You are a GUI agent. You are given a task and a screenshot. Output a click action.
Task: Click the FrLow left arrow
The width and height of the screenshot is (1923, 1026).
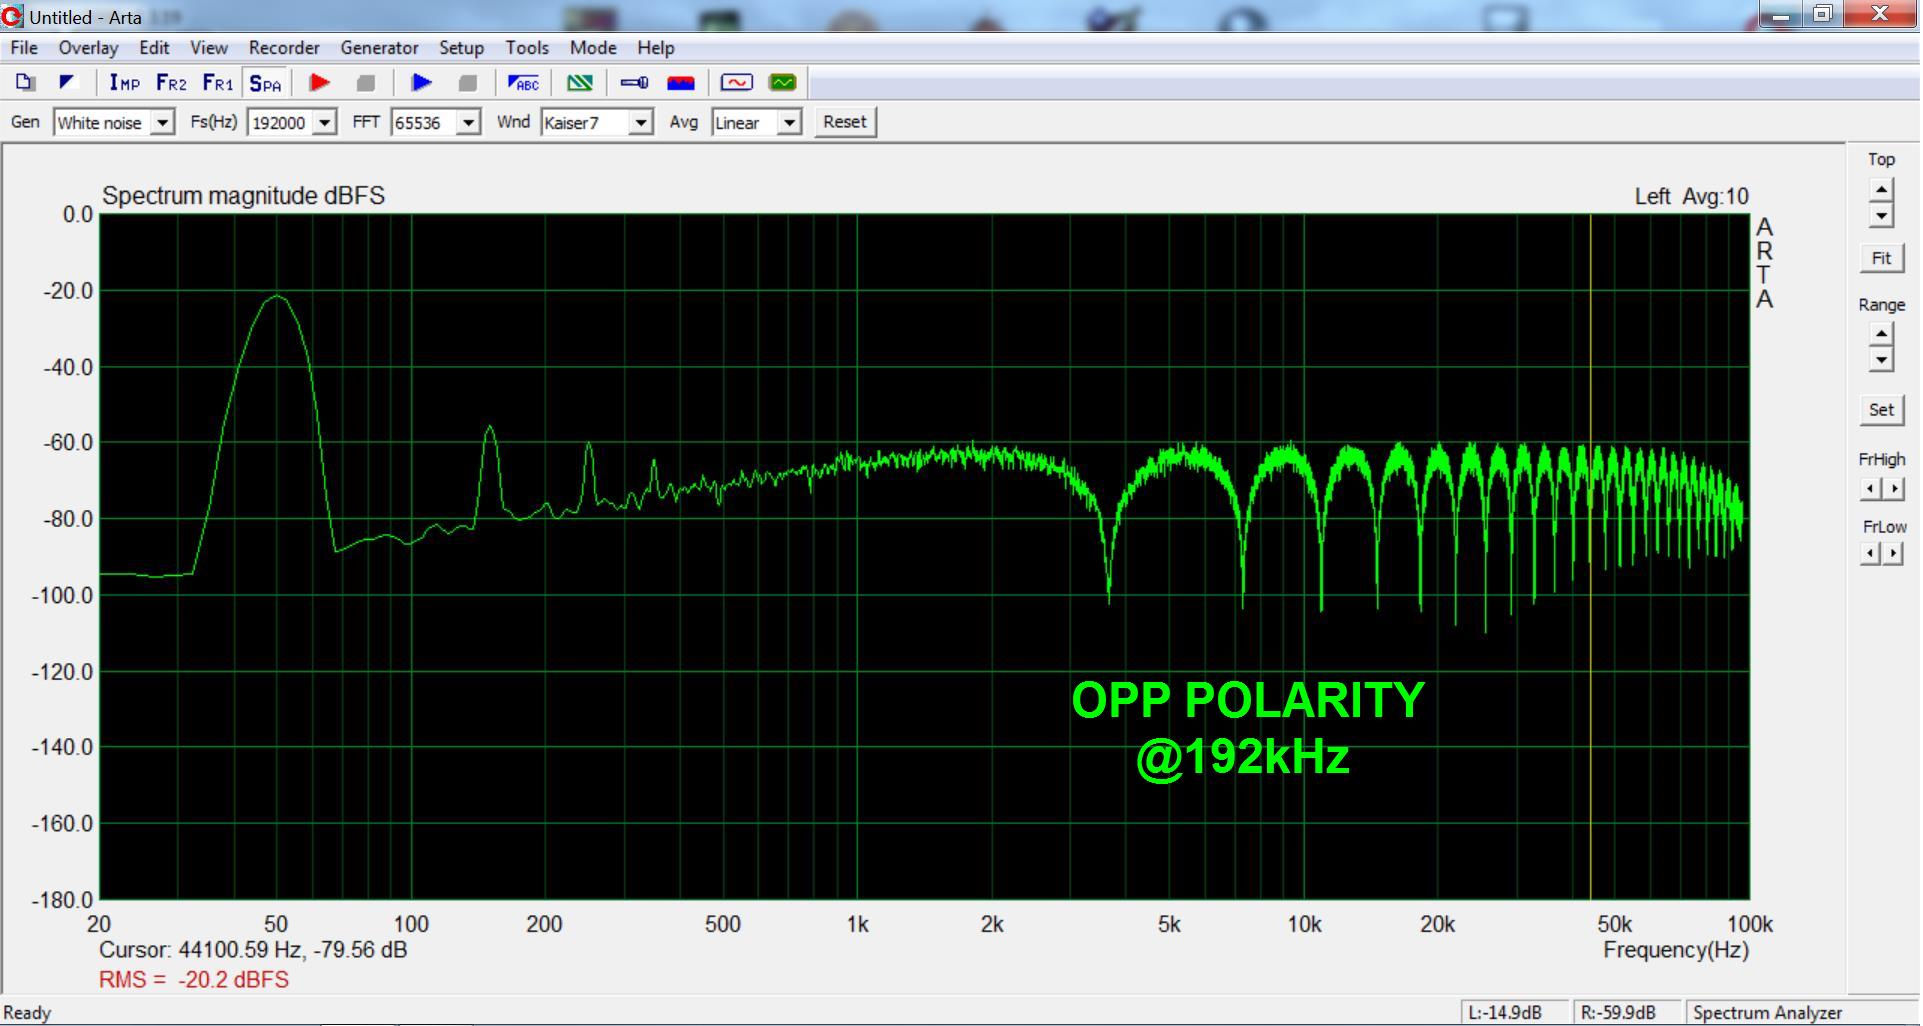(1871, 553)
